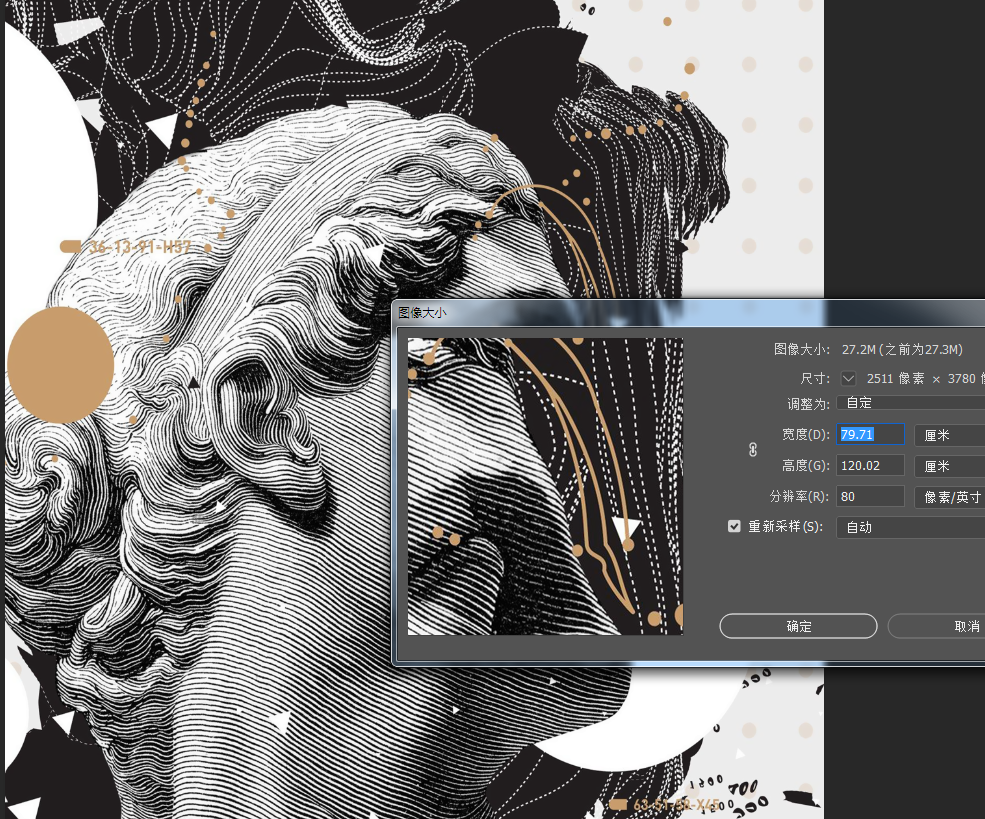Click the 36-13-91-H57 text on canvas
The width and height of the screenshot is (985, 819).
pos(140,246)
